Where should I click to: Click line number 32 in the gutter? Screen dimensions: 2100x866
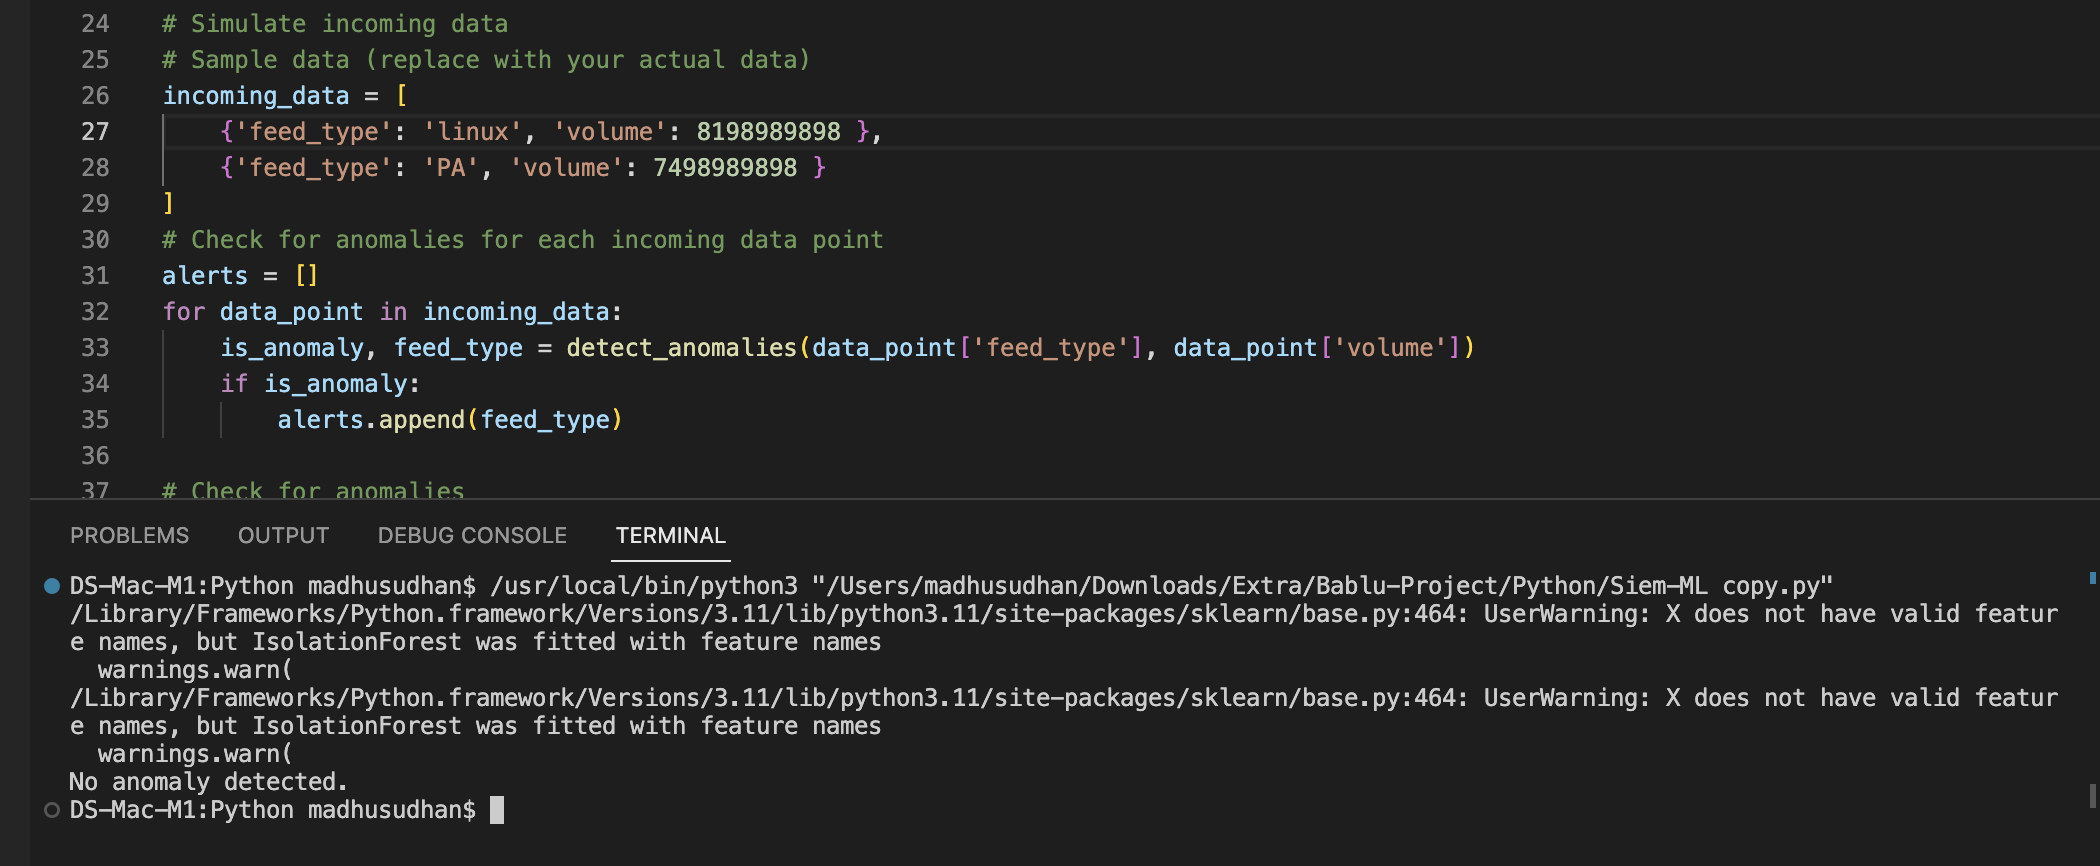pos(95,312)
